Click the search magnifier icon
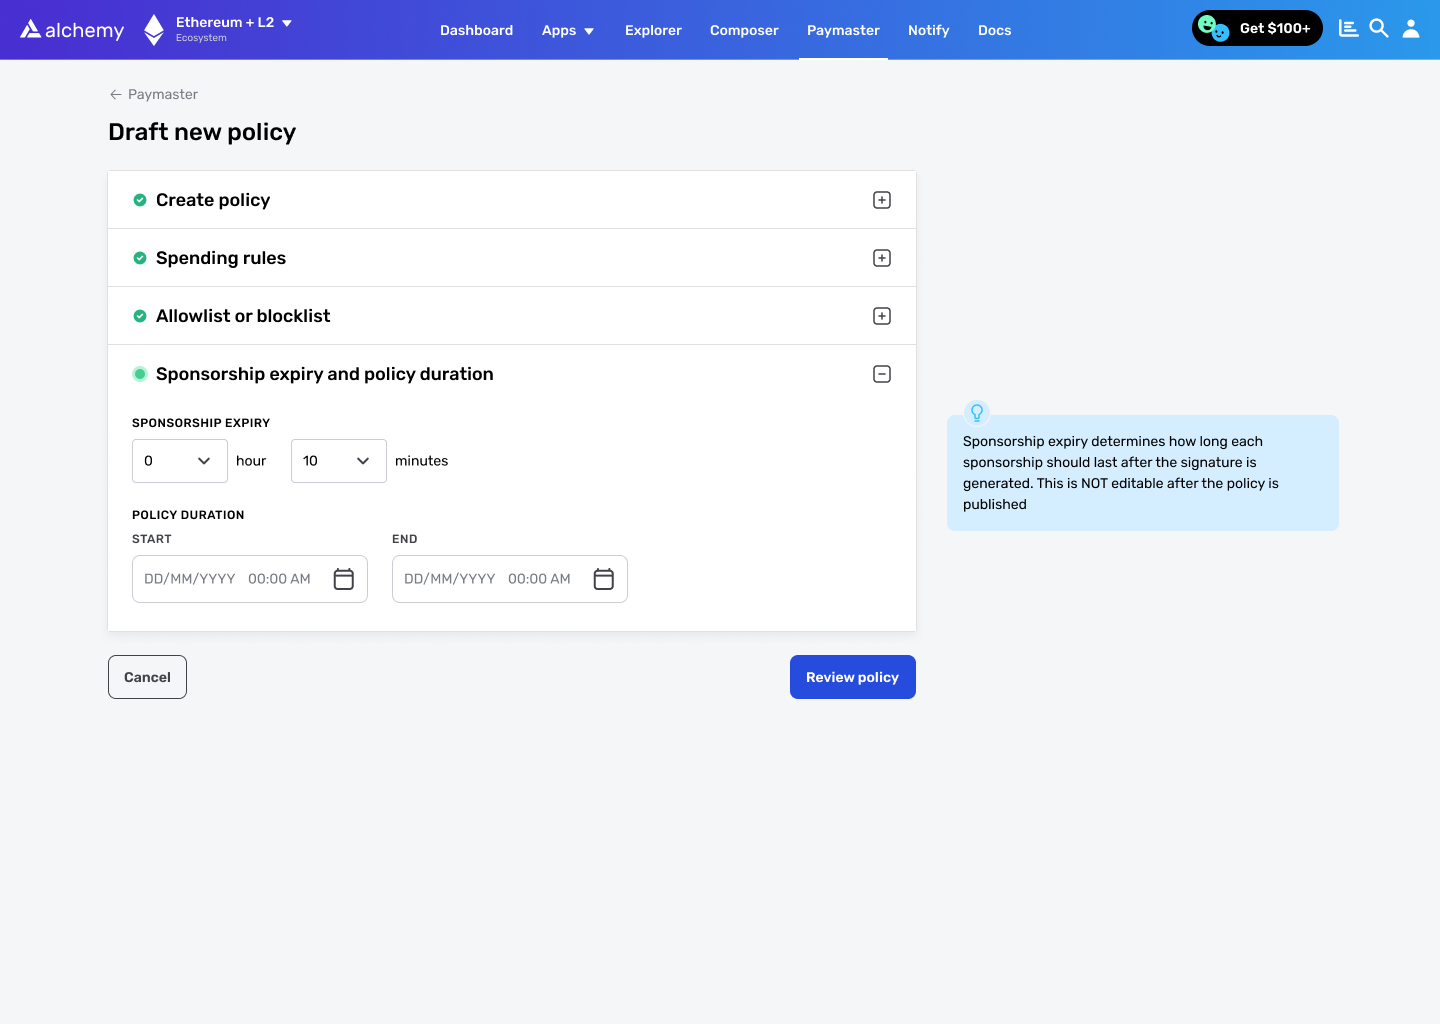Image resolution: width=1440 pixels, height=1024 pixels. pyautogui.click(x=1379, y=29)
